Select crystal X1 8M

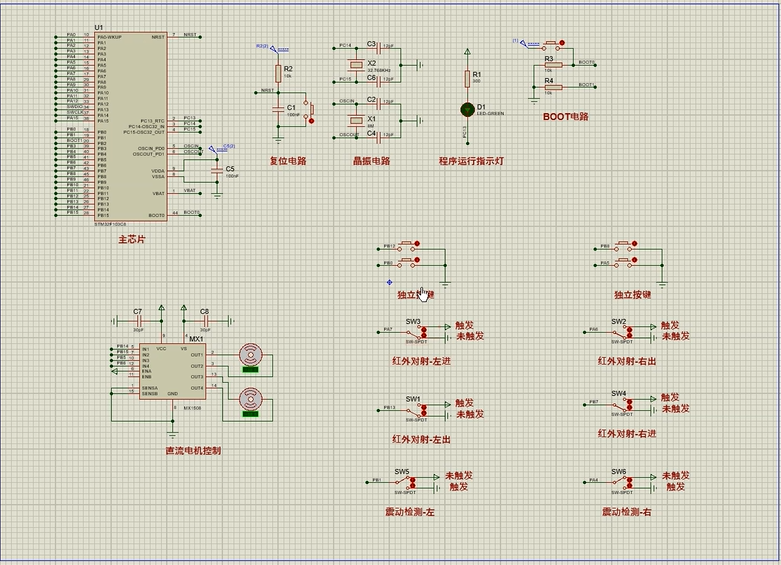[x=356, y=120]
